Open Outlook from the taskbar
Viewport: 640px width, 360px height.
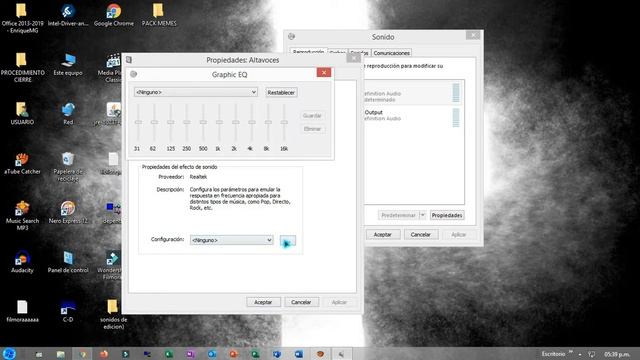pyautogui.click(x=212, y=354)
